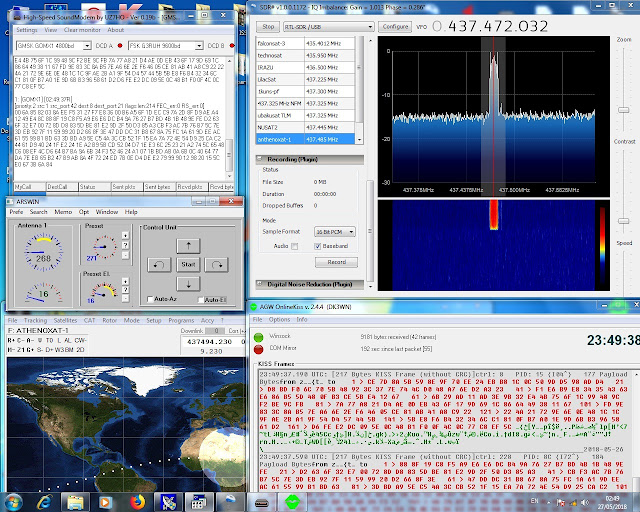Click the plus button beside the azimuth Preset dial
The width and height of the screenshot is (640, 512).
point(125,236)
